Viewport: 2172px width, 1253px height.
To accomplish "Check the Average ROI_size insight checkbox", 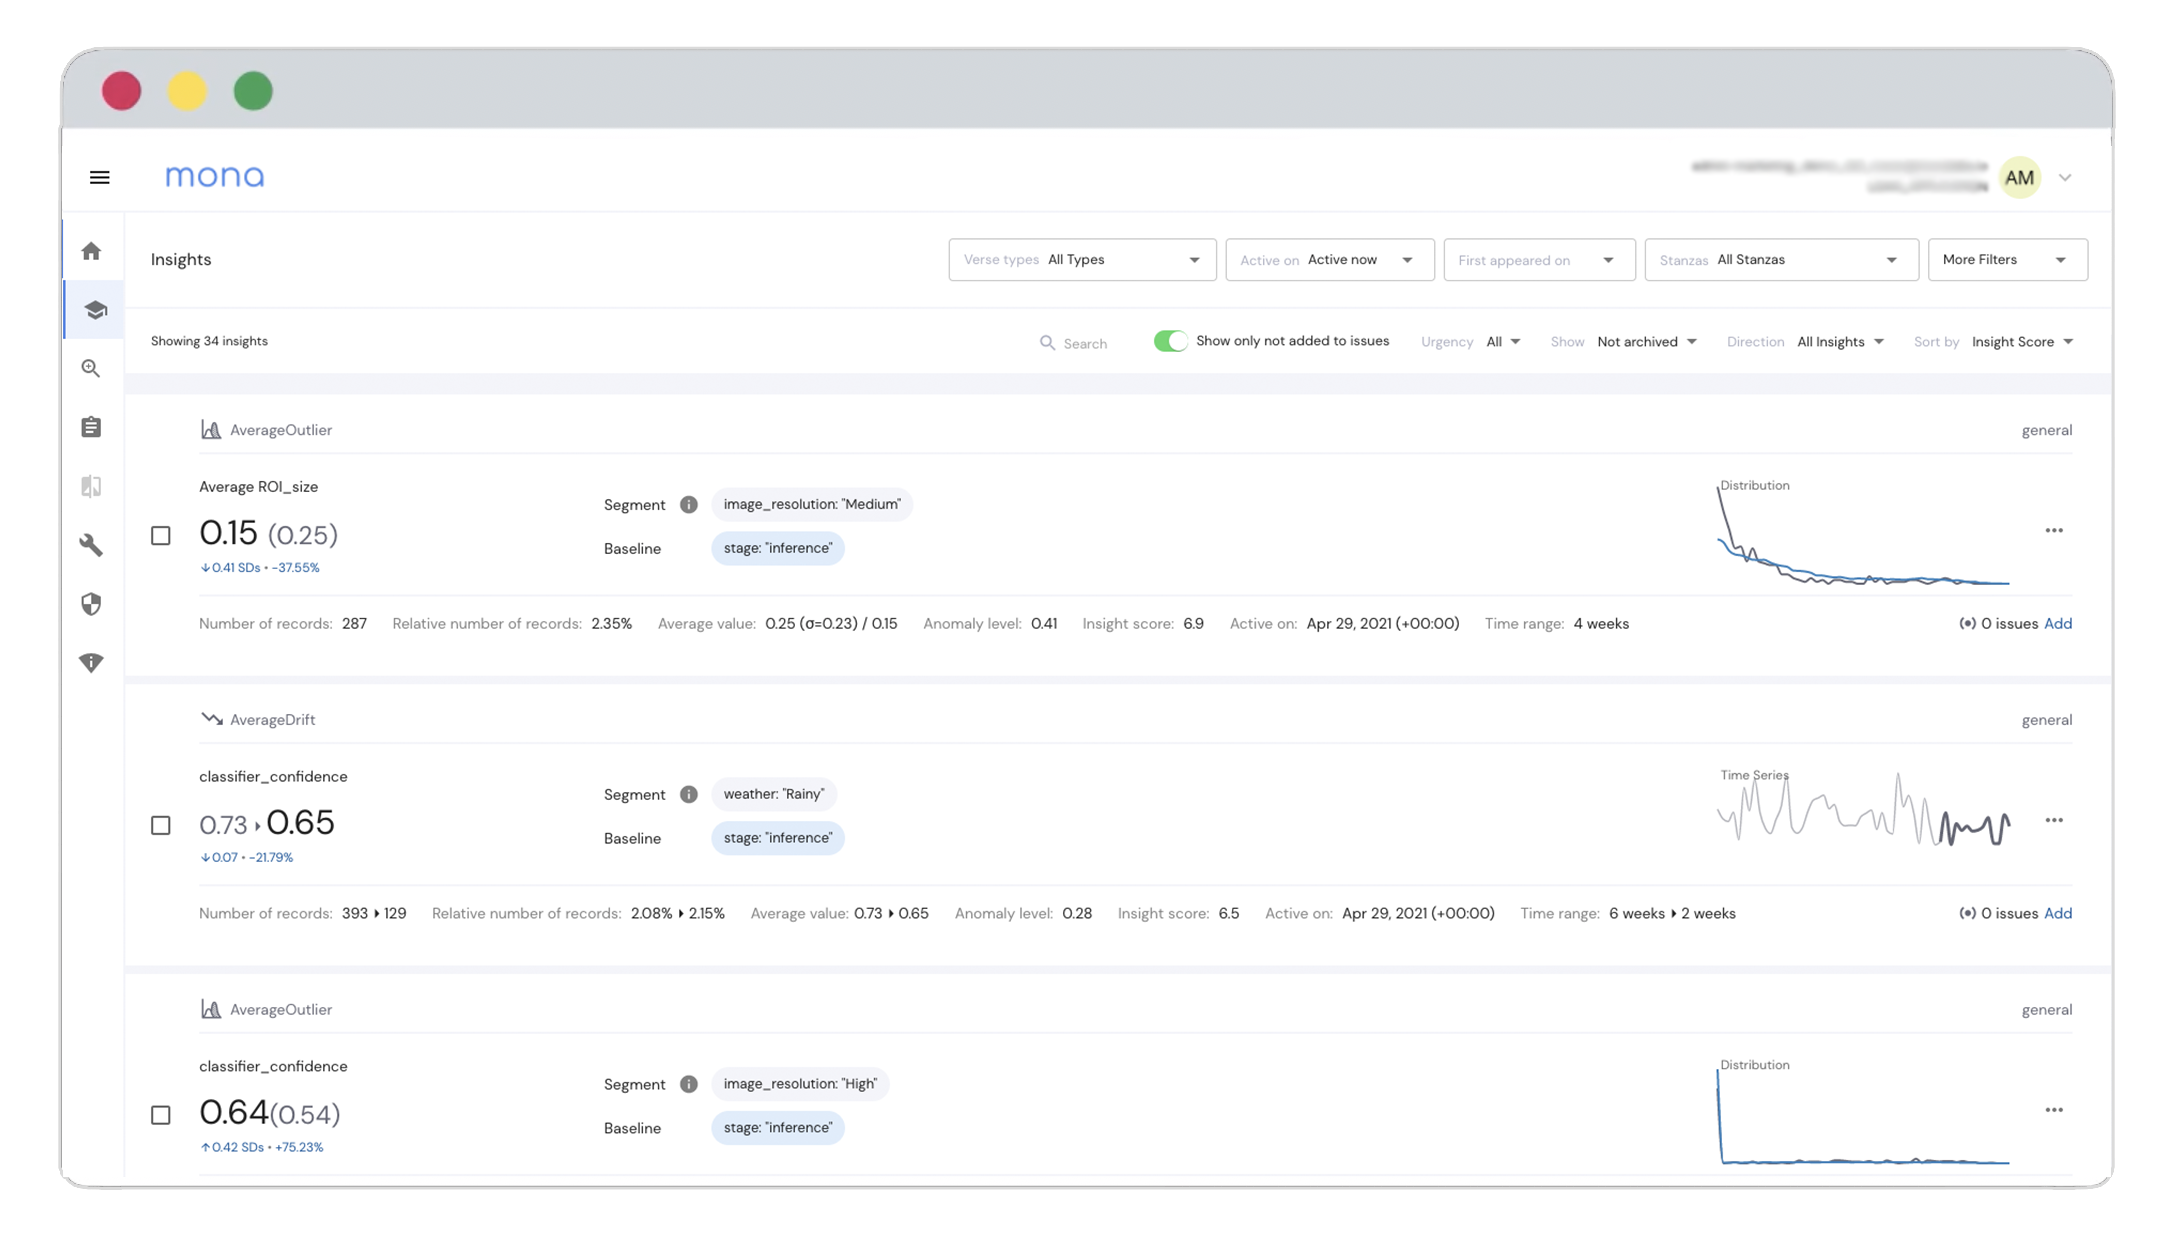I will click(x=161, y=535).
